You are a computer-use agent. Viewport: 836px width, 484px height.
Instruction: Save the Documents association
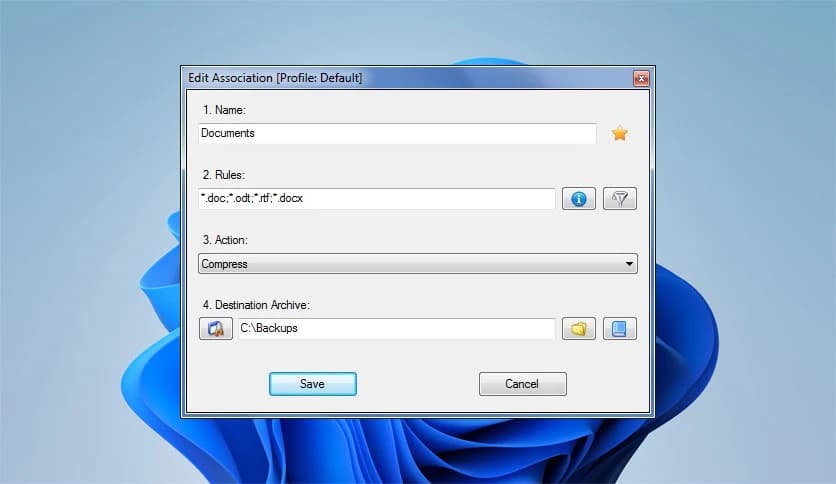[312, 384]
